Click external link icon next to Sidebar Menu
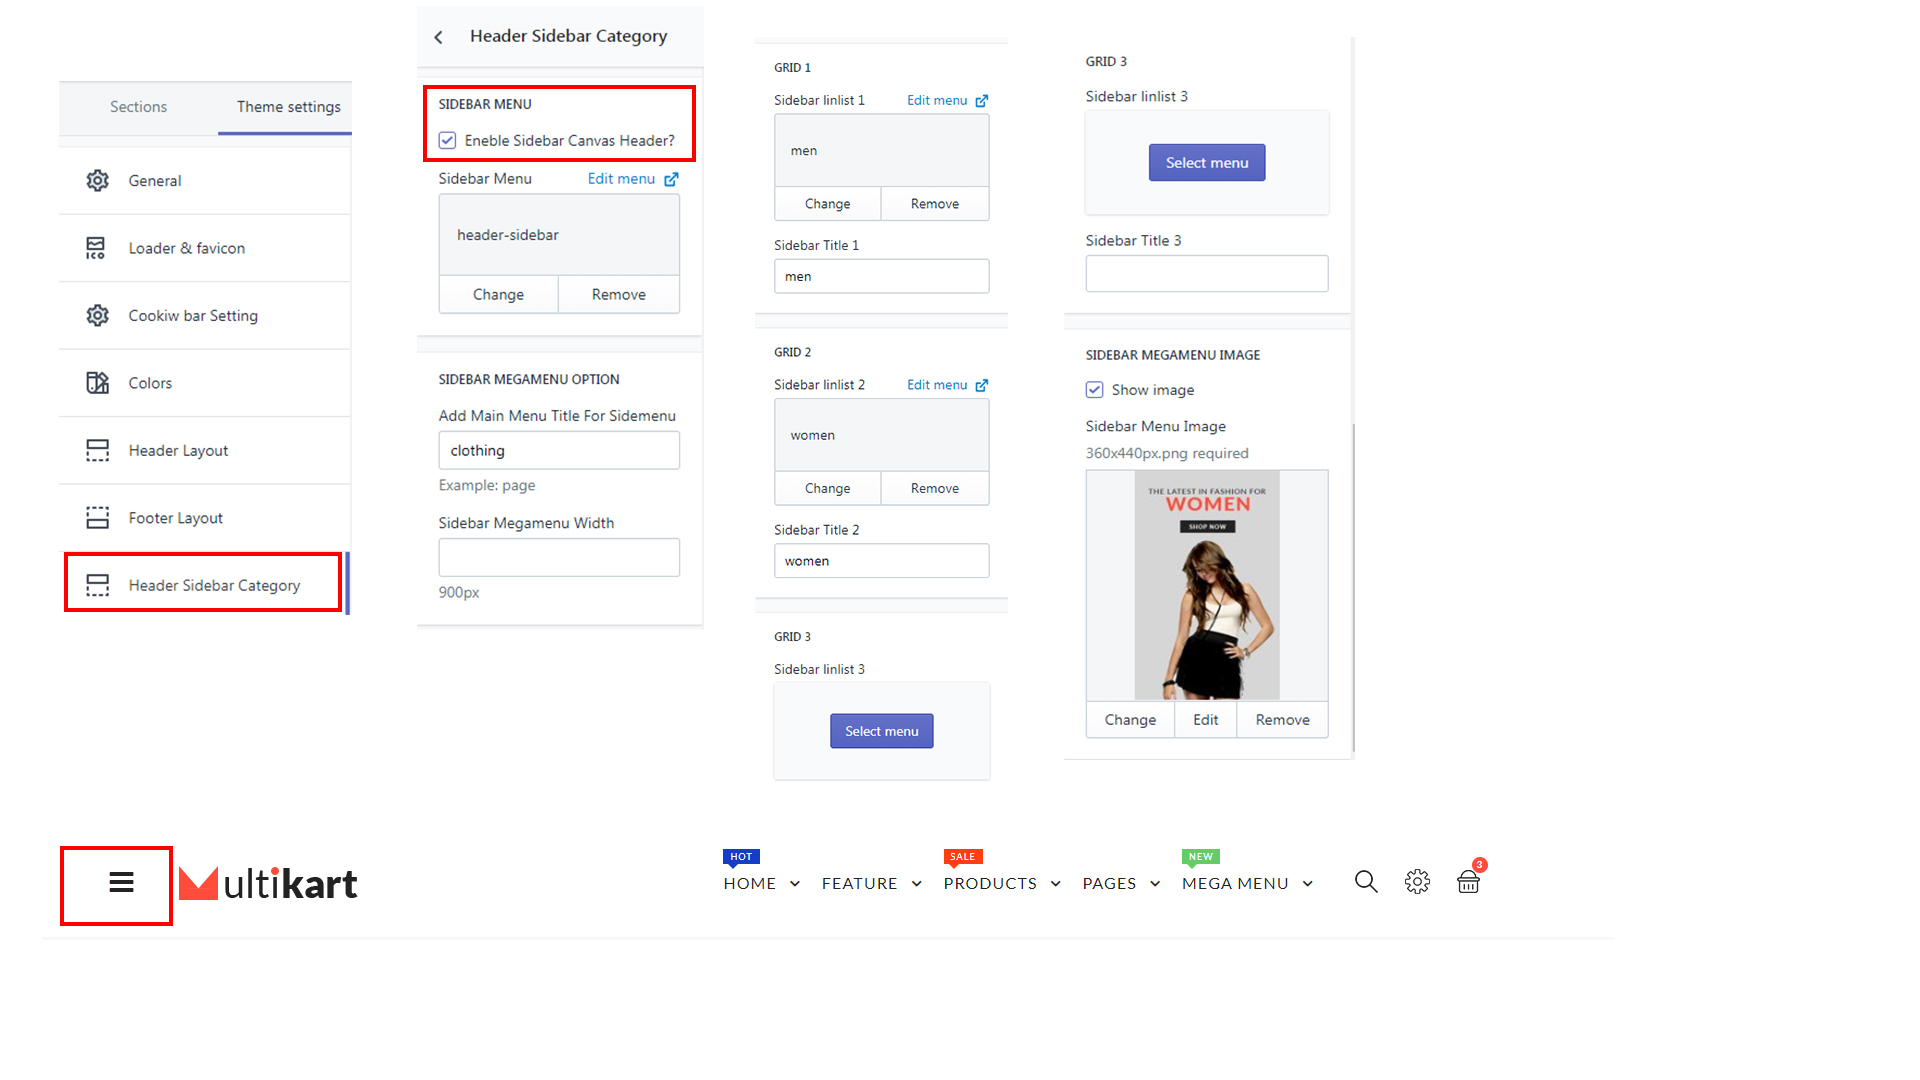The image size is (1920, 1080). click(672, 179)
